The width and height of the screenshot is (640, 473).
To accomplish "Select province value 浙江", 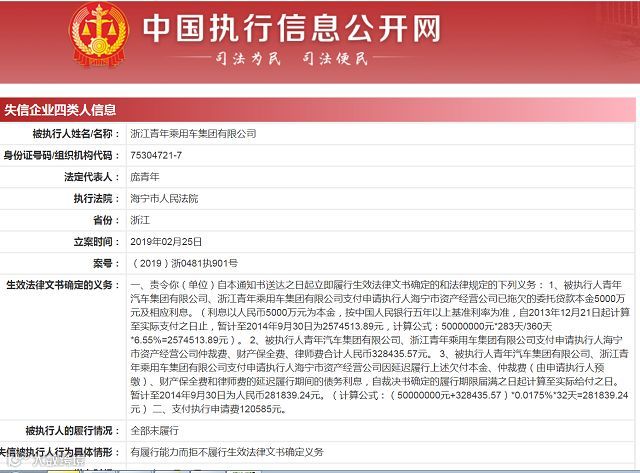I will click(140, 220).
